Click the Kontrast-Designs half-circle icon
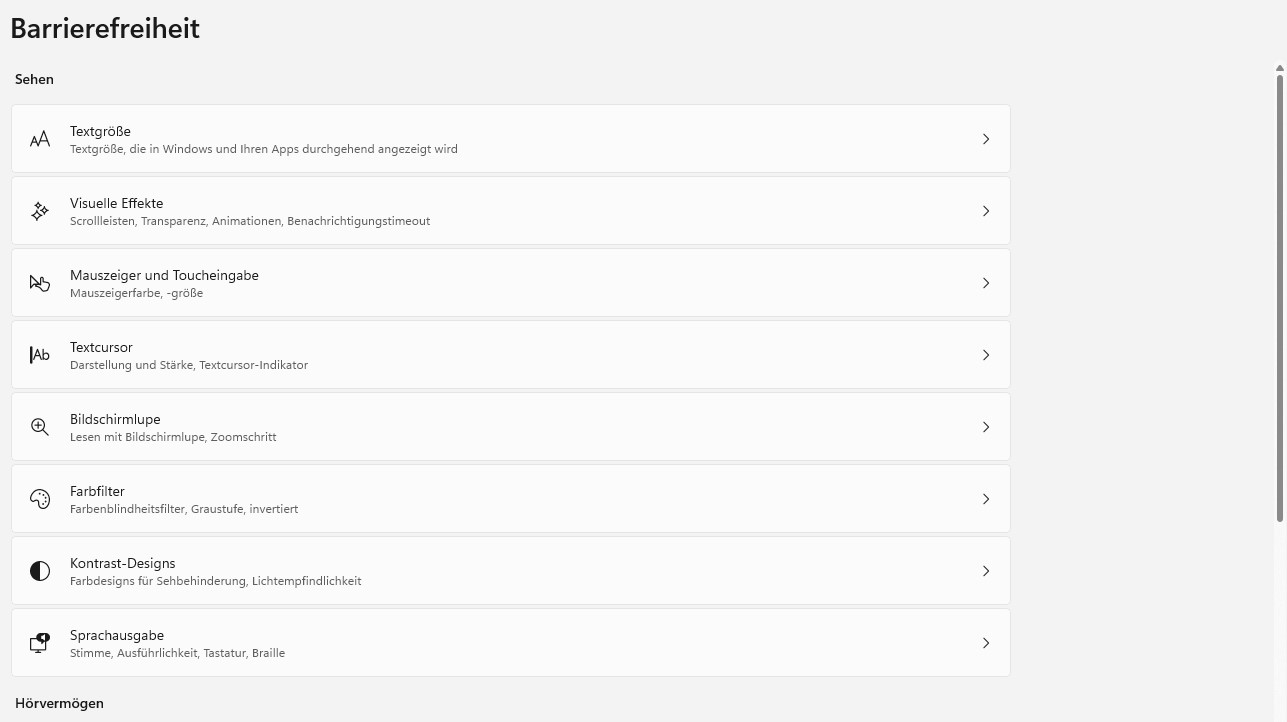Image resolution: width=1287 pixels, height=722 pixels. (40, 571)
